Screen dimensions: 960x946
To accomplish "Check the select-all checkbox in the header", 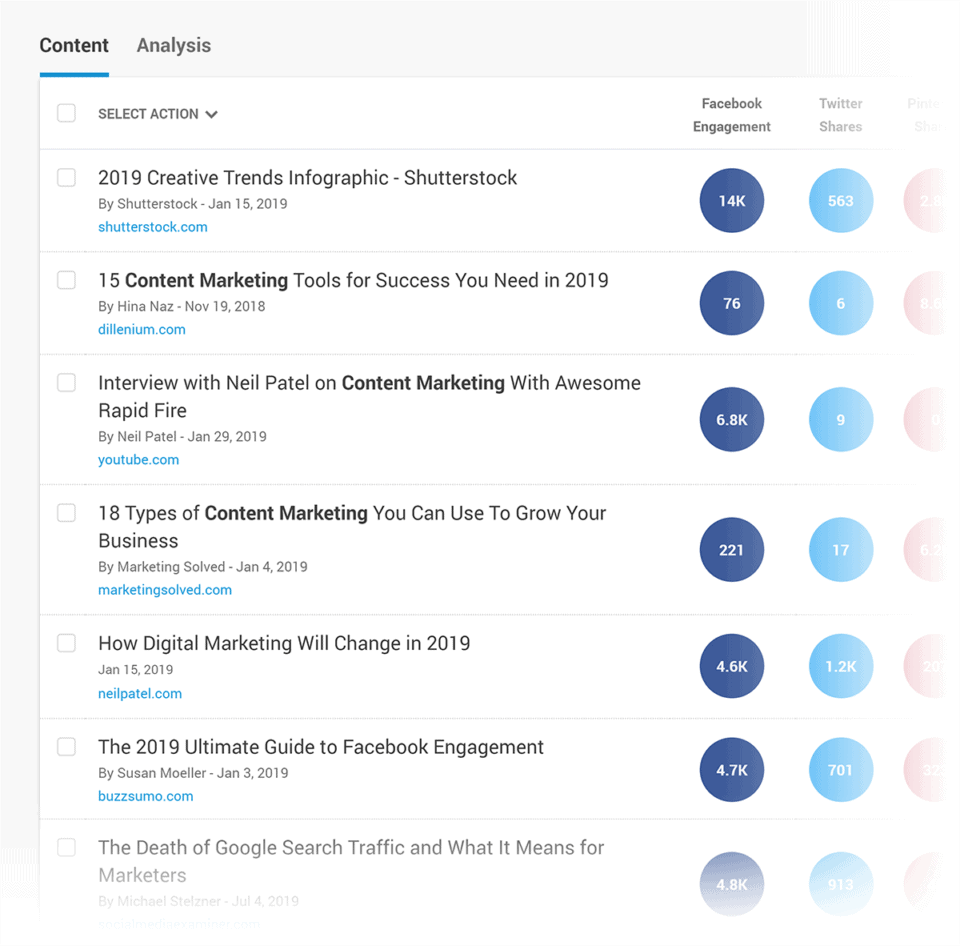I will (66, 113).
